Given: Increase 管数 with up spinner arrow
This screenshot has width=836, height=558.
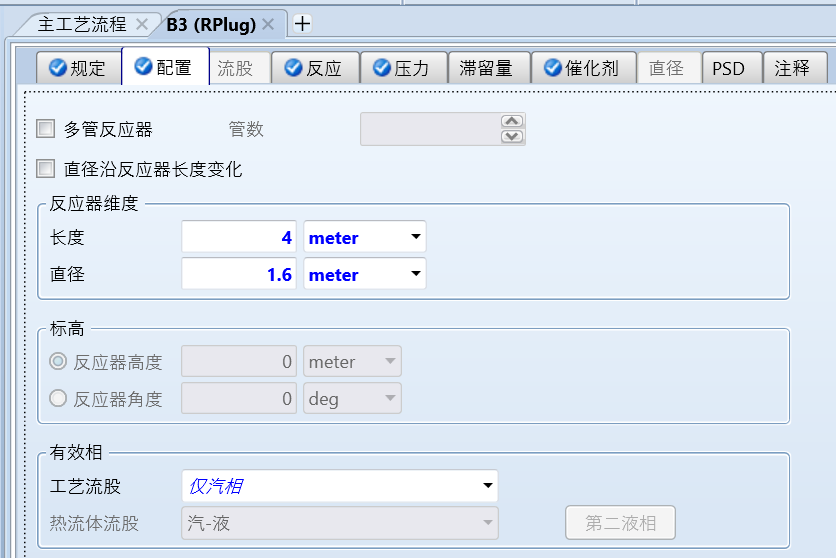Looking at the screenshot, I should [x=512, y=121].
